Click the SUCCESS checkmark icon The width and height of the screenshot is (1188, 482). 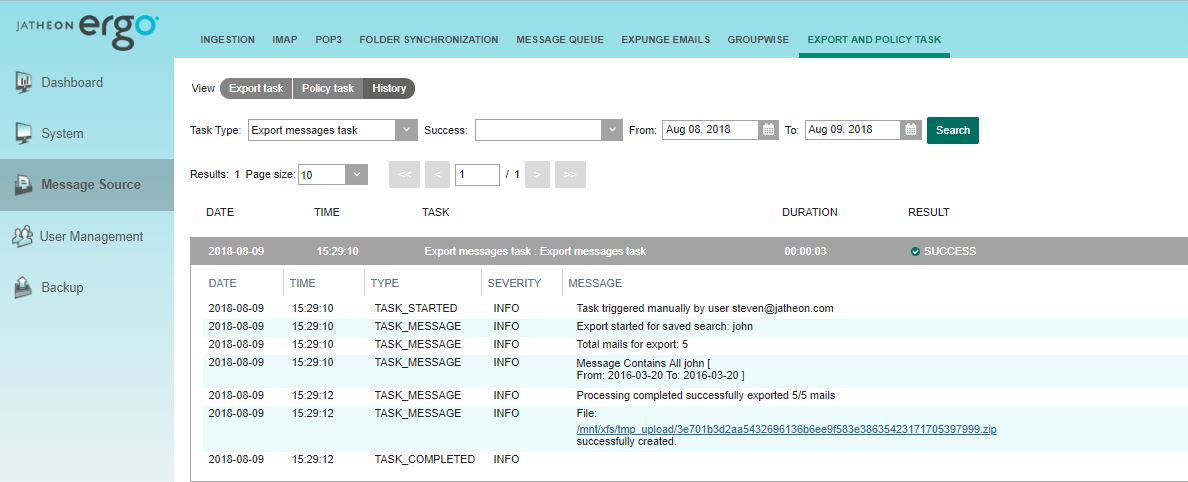pyautogui.click(x=915, y=252)
